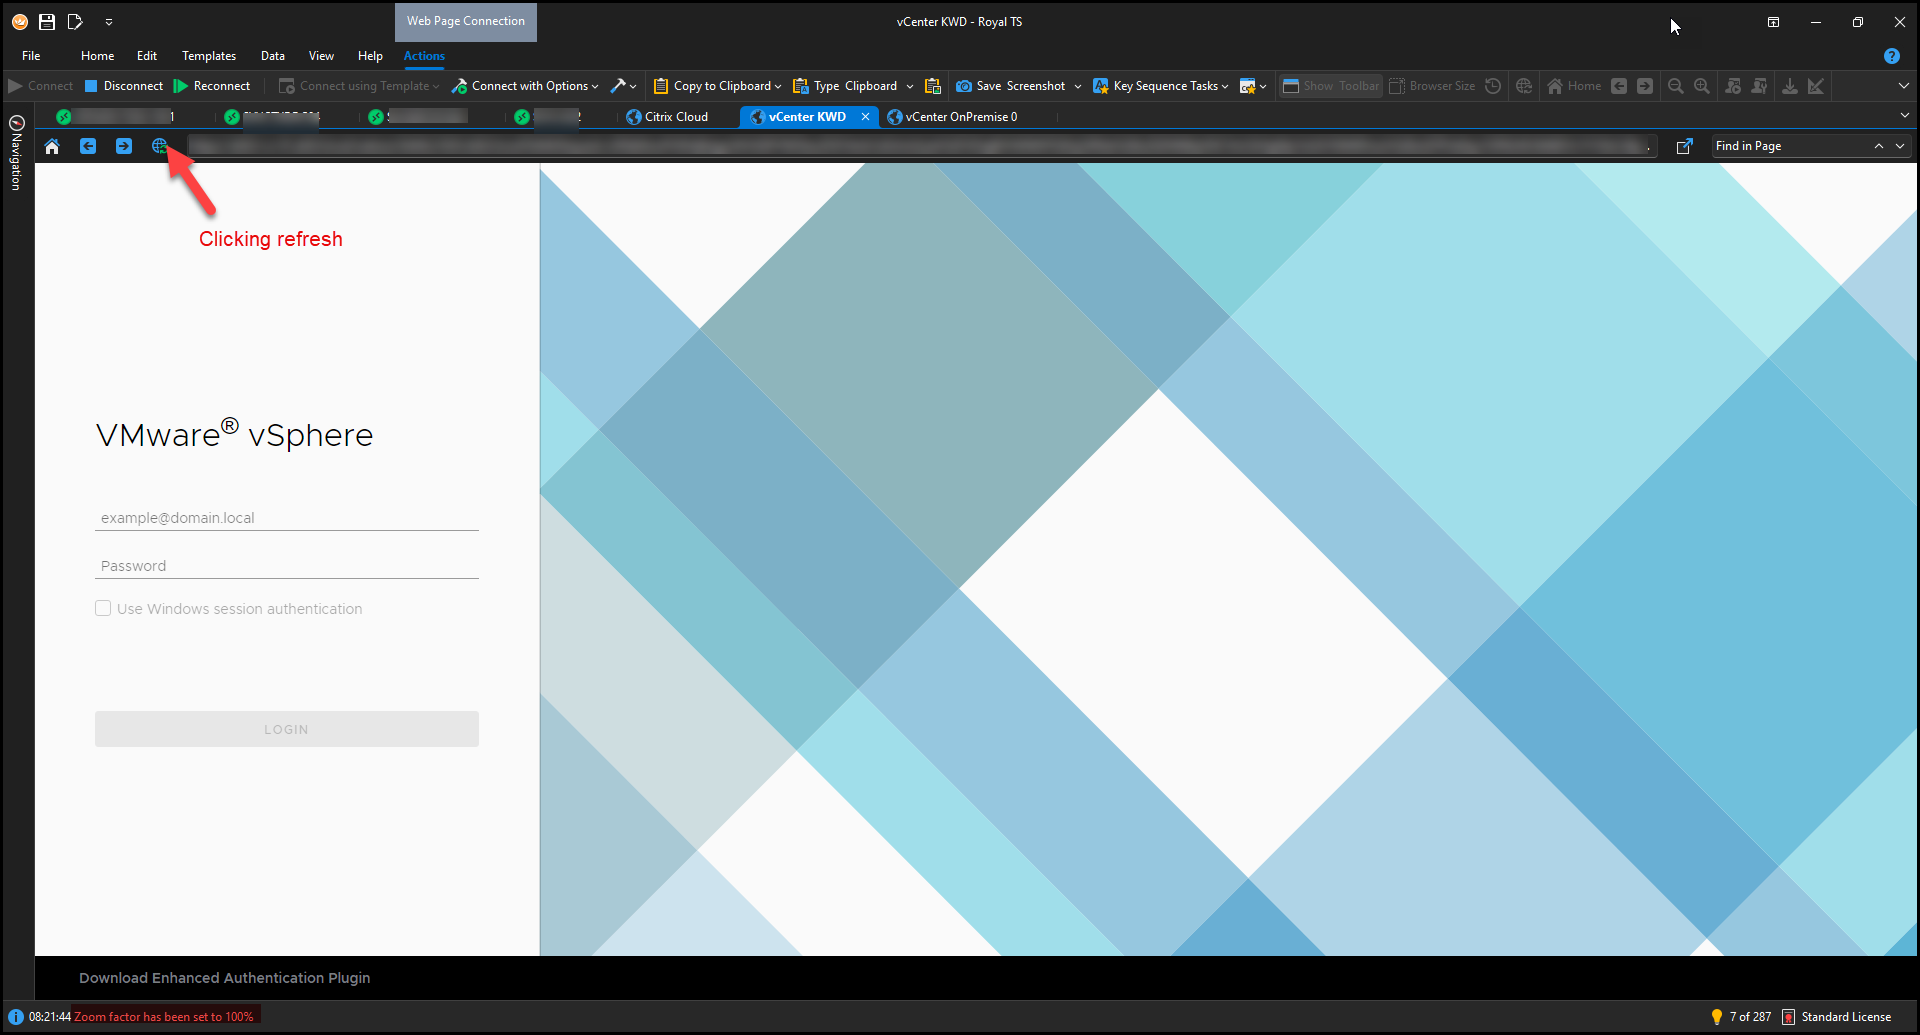Click the download arrow icon in the ribbon
This screenshot has height=1035, width=1920.
tap(1790, 86)
